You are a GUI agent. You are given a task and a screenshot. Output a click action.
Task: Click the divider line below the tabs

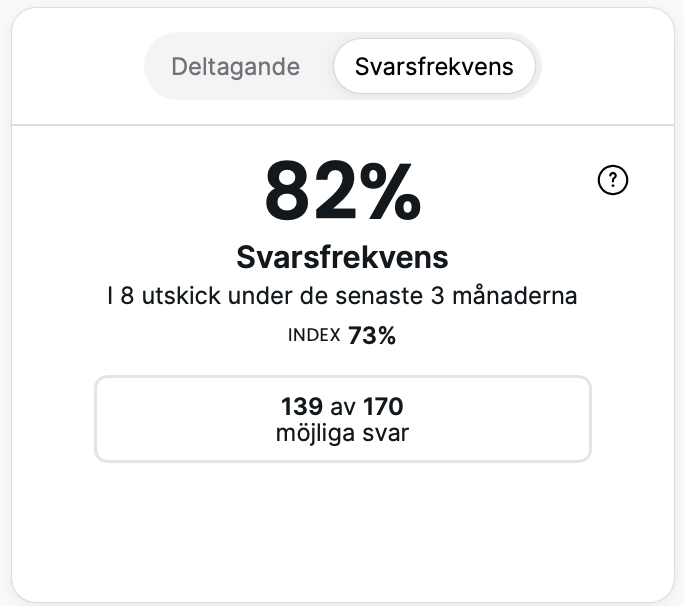tap(342, 125)
